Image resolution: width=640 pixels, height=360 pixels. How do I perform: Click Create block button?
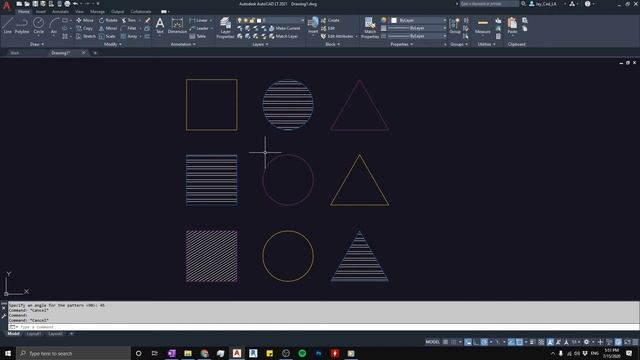coord(330,20)
